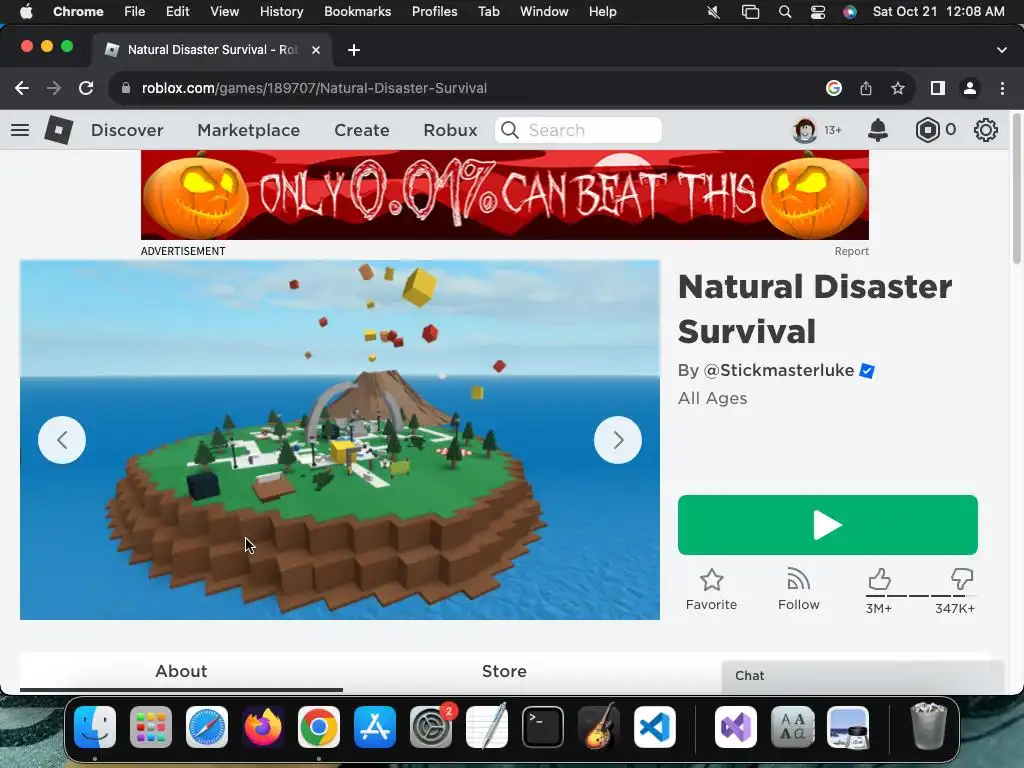Viewport: 1024px width, 768px height.
Task: Open the Roblox hamburger navigation menu
Action: click(20, 130)
